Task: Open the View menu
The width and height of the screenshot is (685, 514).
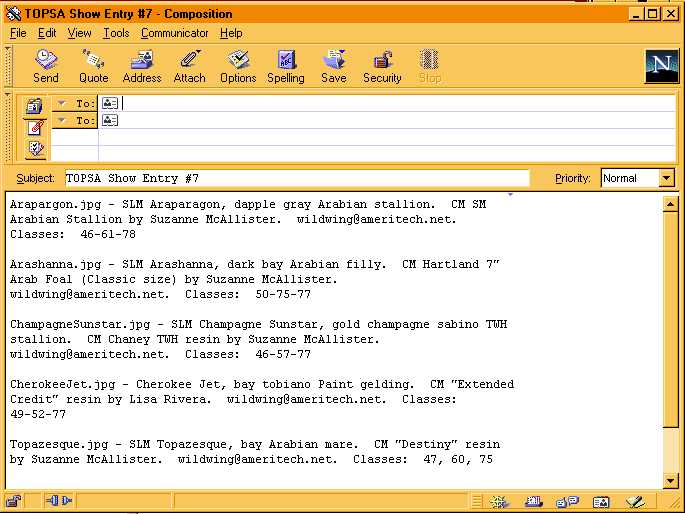Action: coord(79,33)
